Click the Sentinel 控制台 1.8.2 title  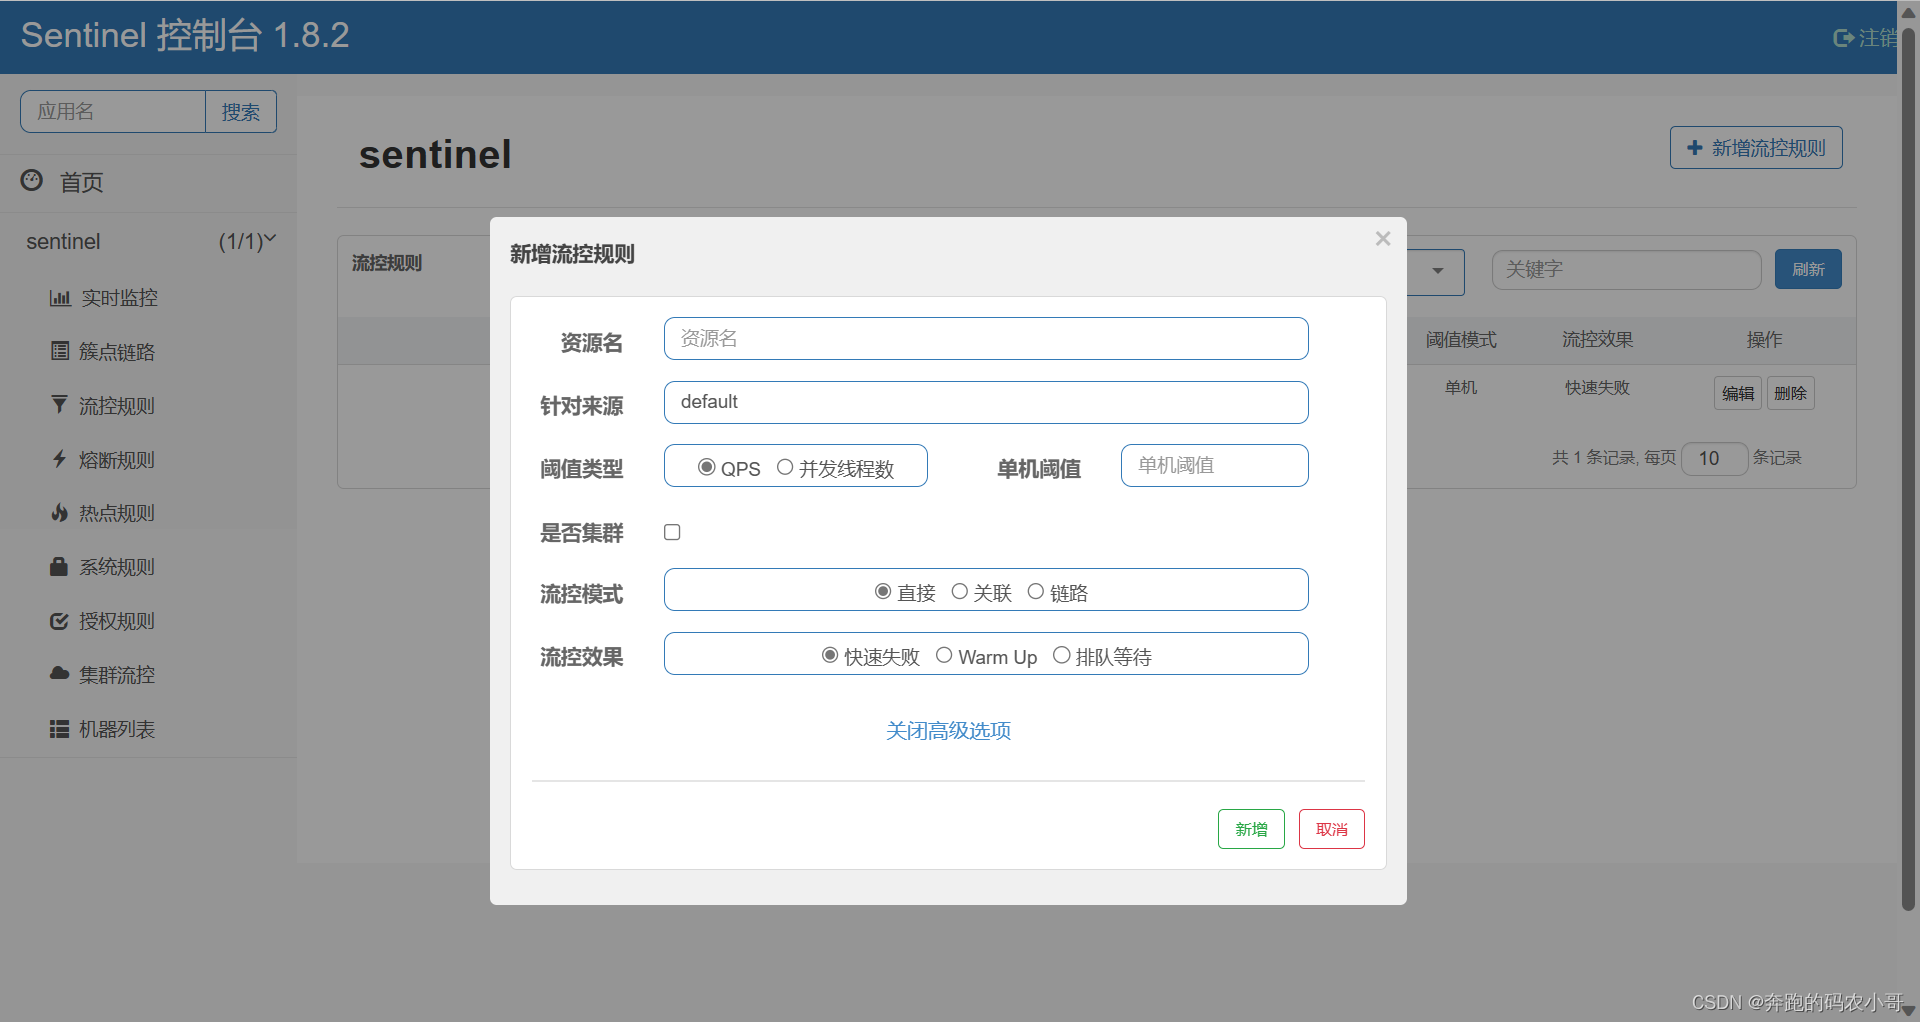point(185,36)
